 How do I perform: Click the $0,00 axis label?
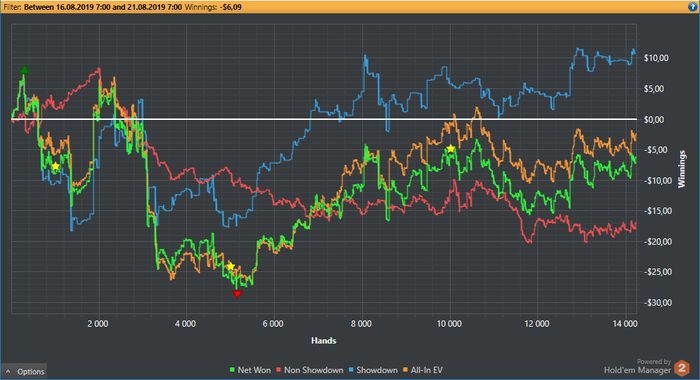click(x=654, y=119)
